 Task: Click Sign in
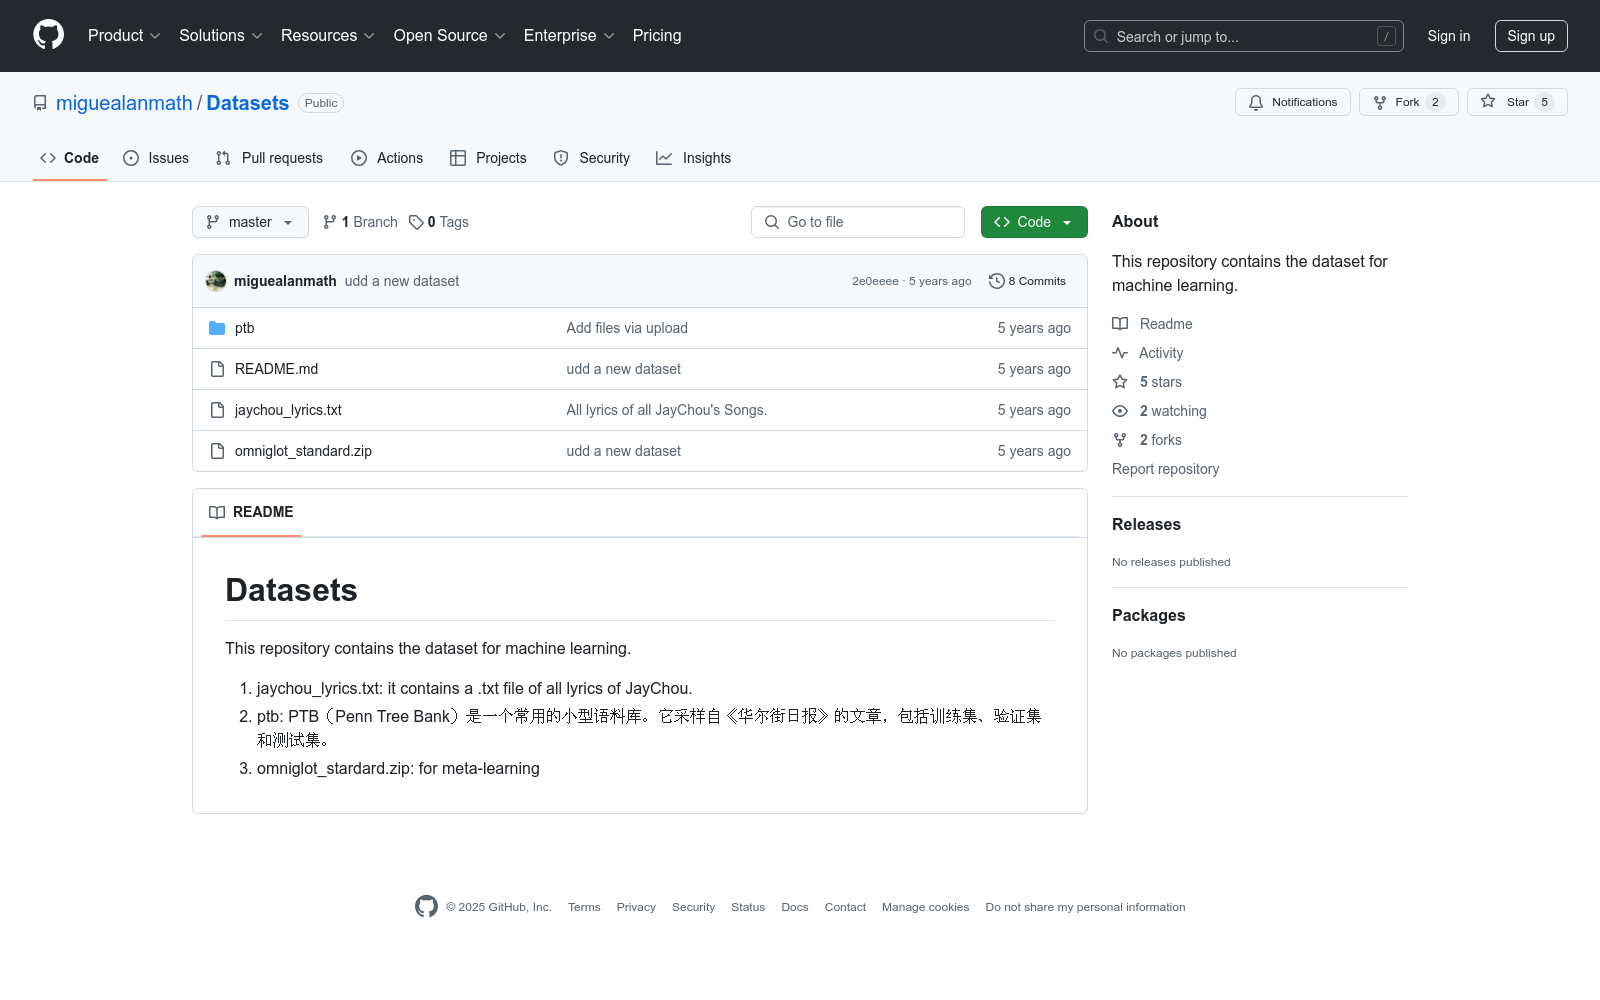pyautogui.click(x=1449, y=36)
